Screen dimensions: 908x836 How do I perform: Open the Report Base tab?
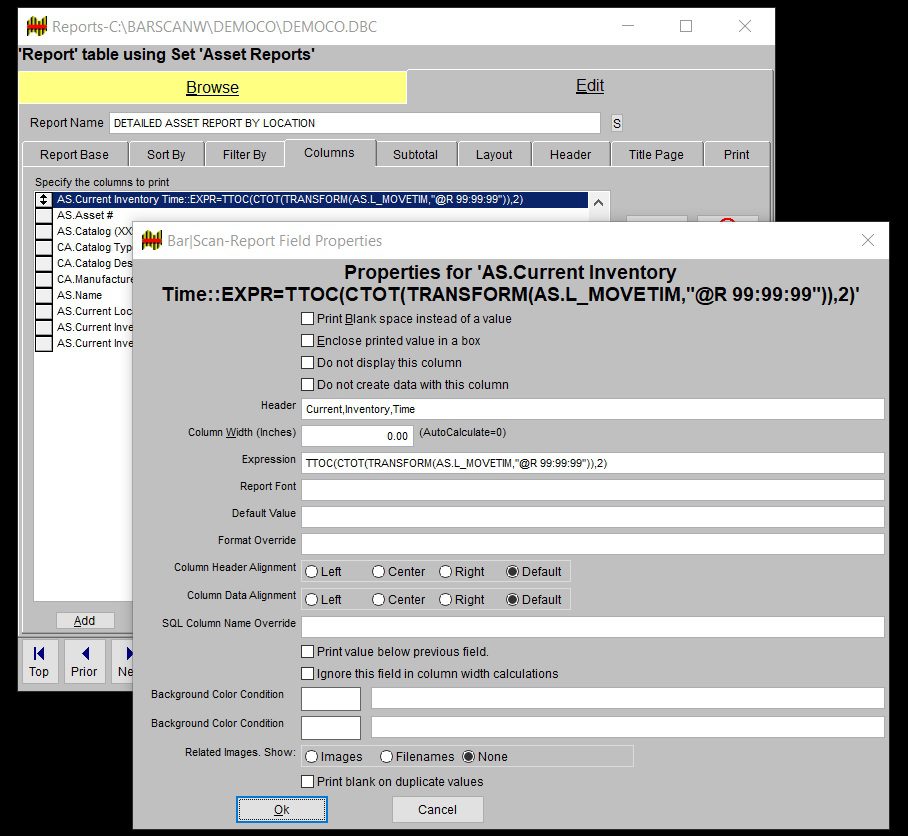(x=74, y=155)
